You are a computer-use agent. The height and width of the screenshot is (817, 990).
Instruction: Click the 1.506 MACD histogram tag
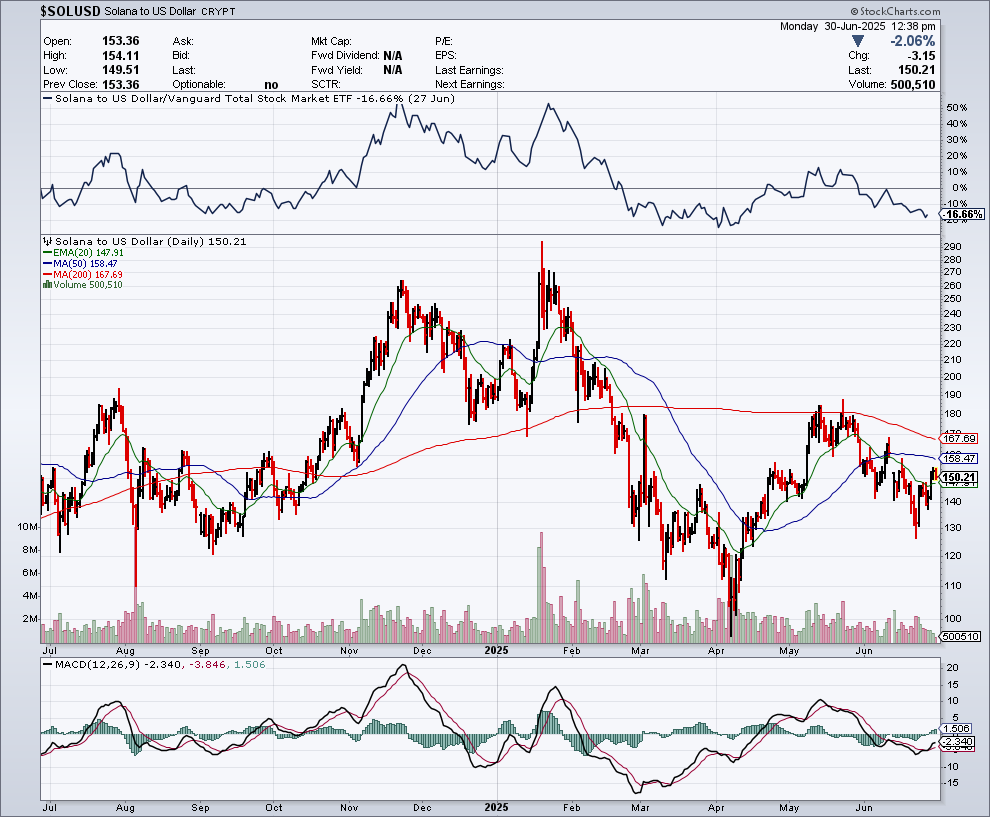pyautogui.click(x=957, y=729)
